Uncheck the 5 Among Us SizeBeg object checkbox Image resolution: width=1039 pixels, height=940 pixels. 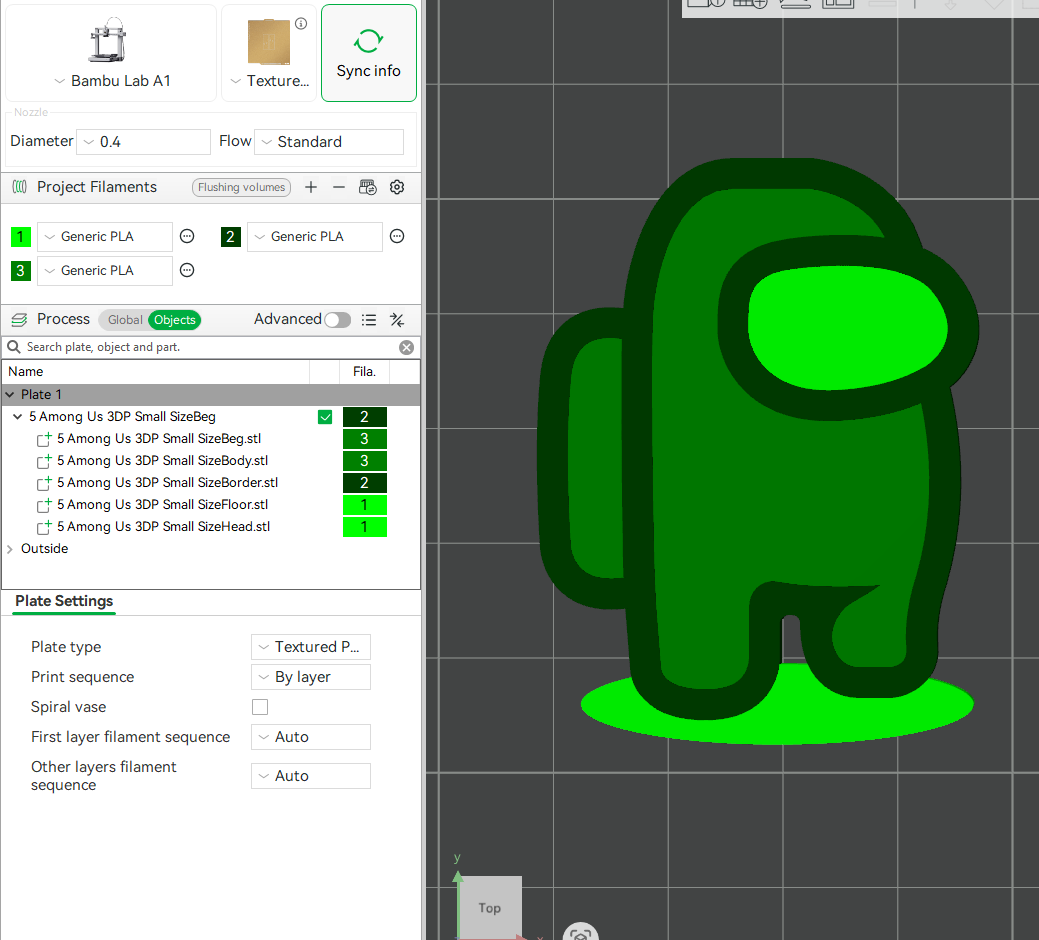(325, 417)
